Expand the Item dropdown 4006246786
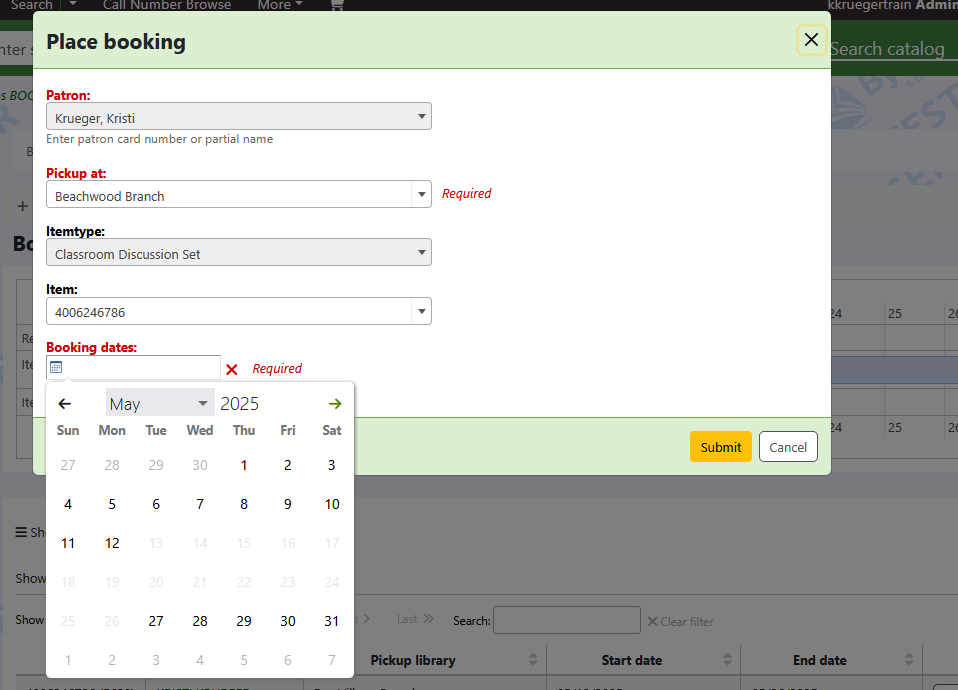Viewport: 958px width, 690px height. [x=239, y=312]
